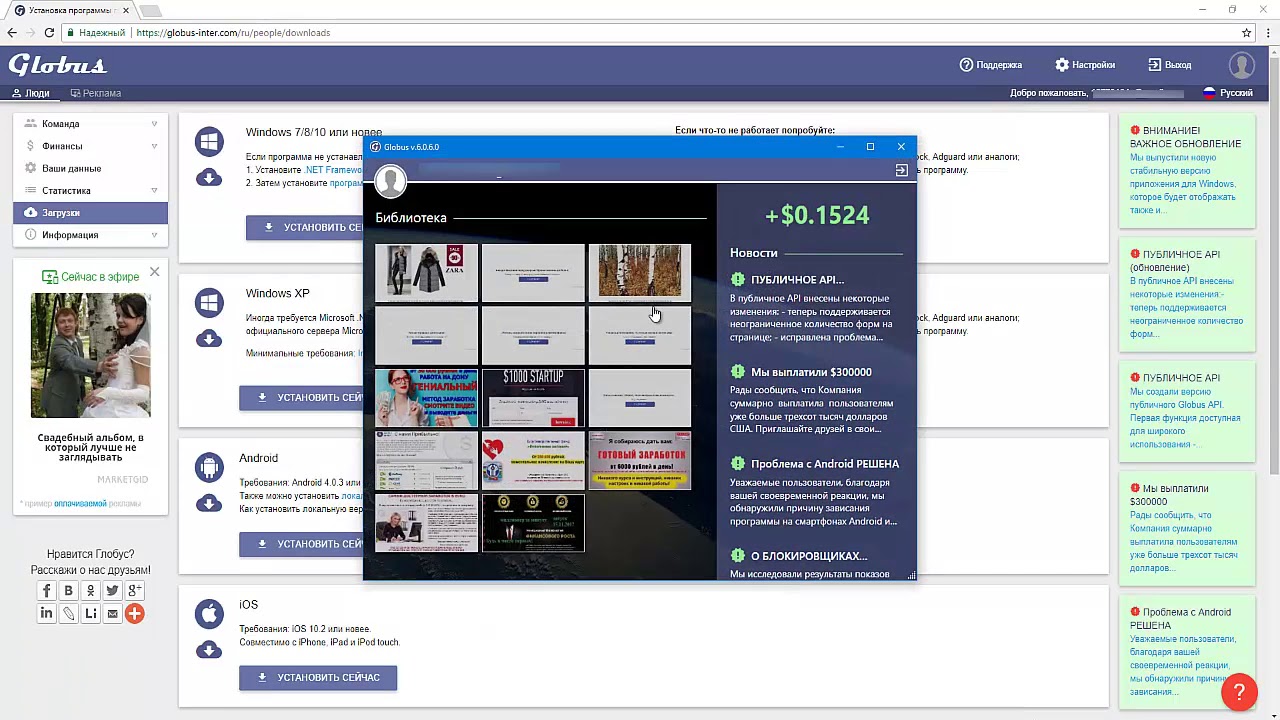
Task: Open Настройки in the header
Action: [x=1085, y=65]
